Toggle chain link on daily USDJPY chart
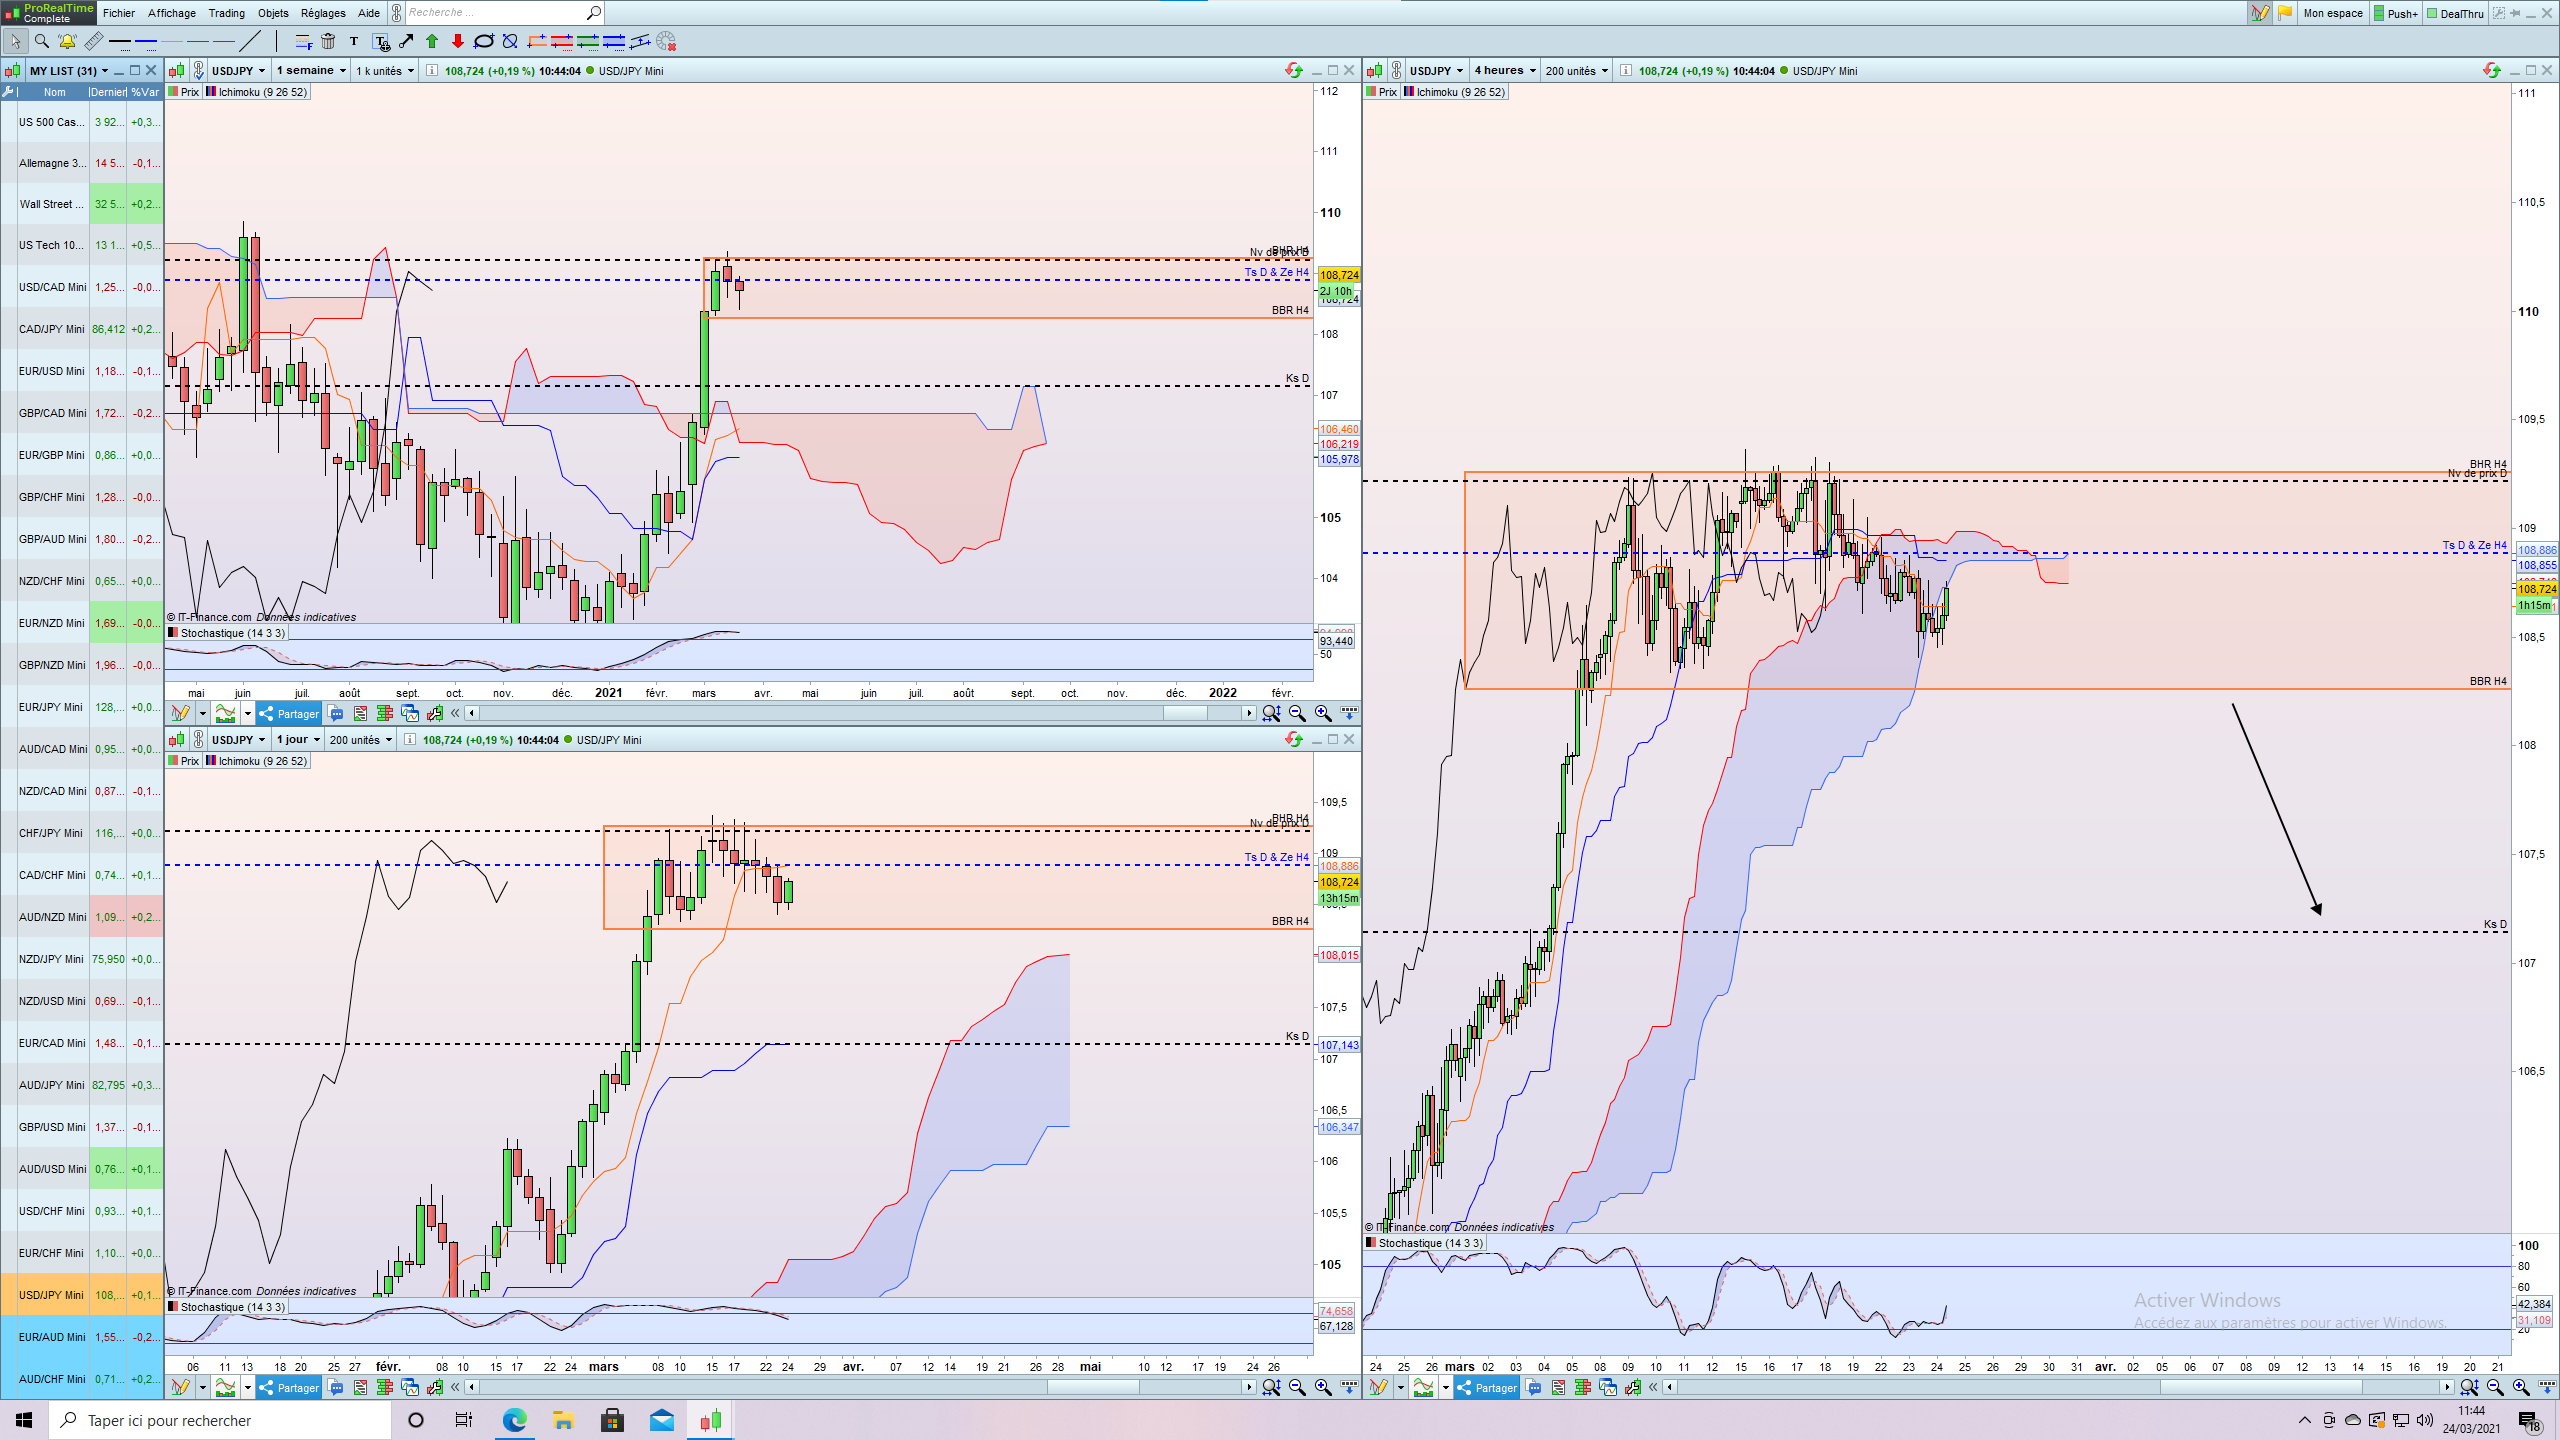2560x1440 pixels. point(198,739)
